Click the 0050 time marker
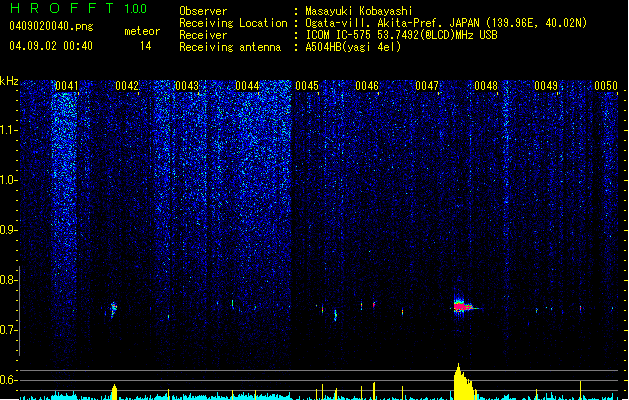The image size is (629, 400). coord(606,86)
